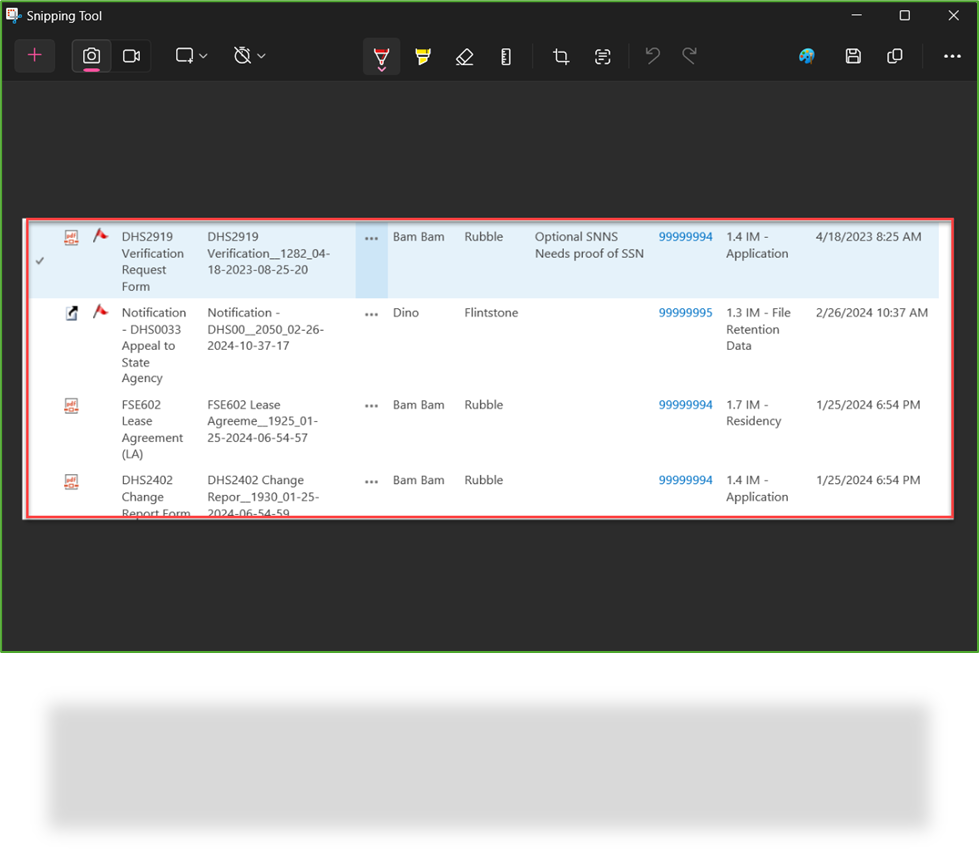Screen dimensions: 979x854
Task: Undo the last edit
Action: 652,56
